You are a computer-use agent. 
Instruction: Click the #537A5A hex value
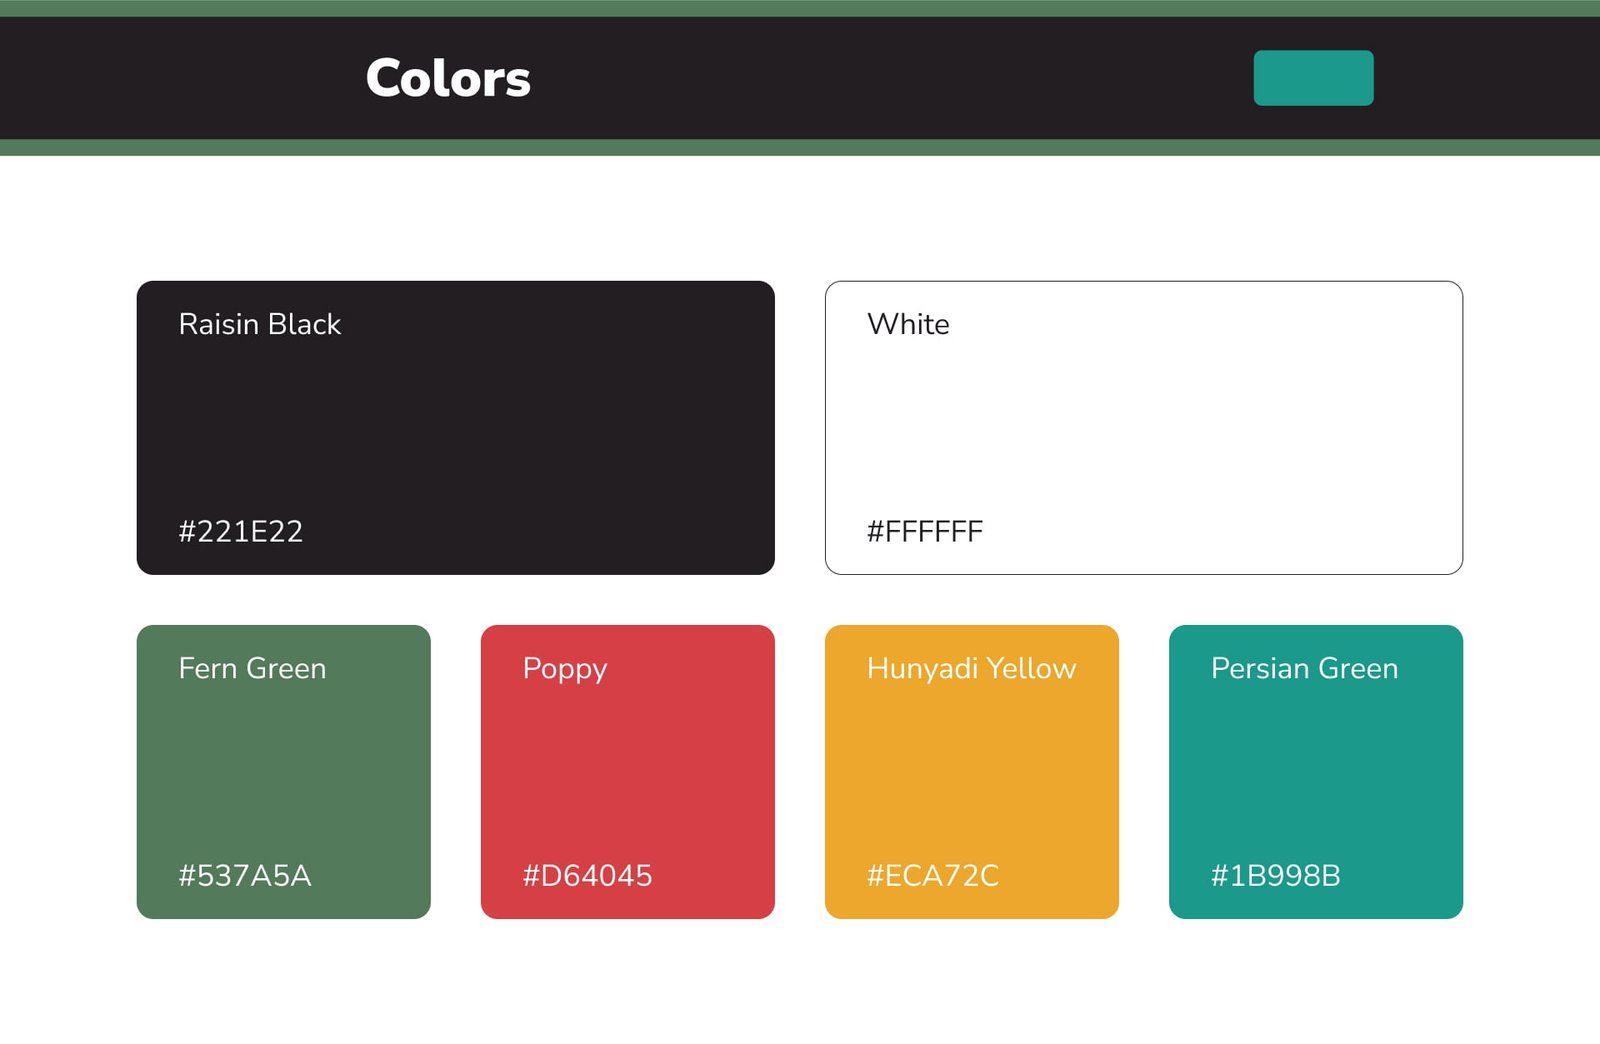(x=245, y=875)
